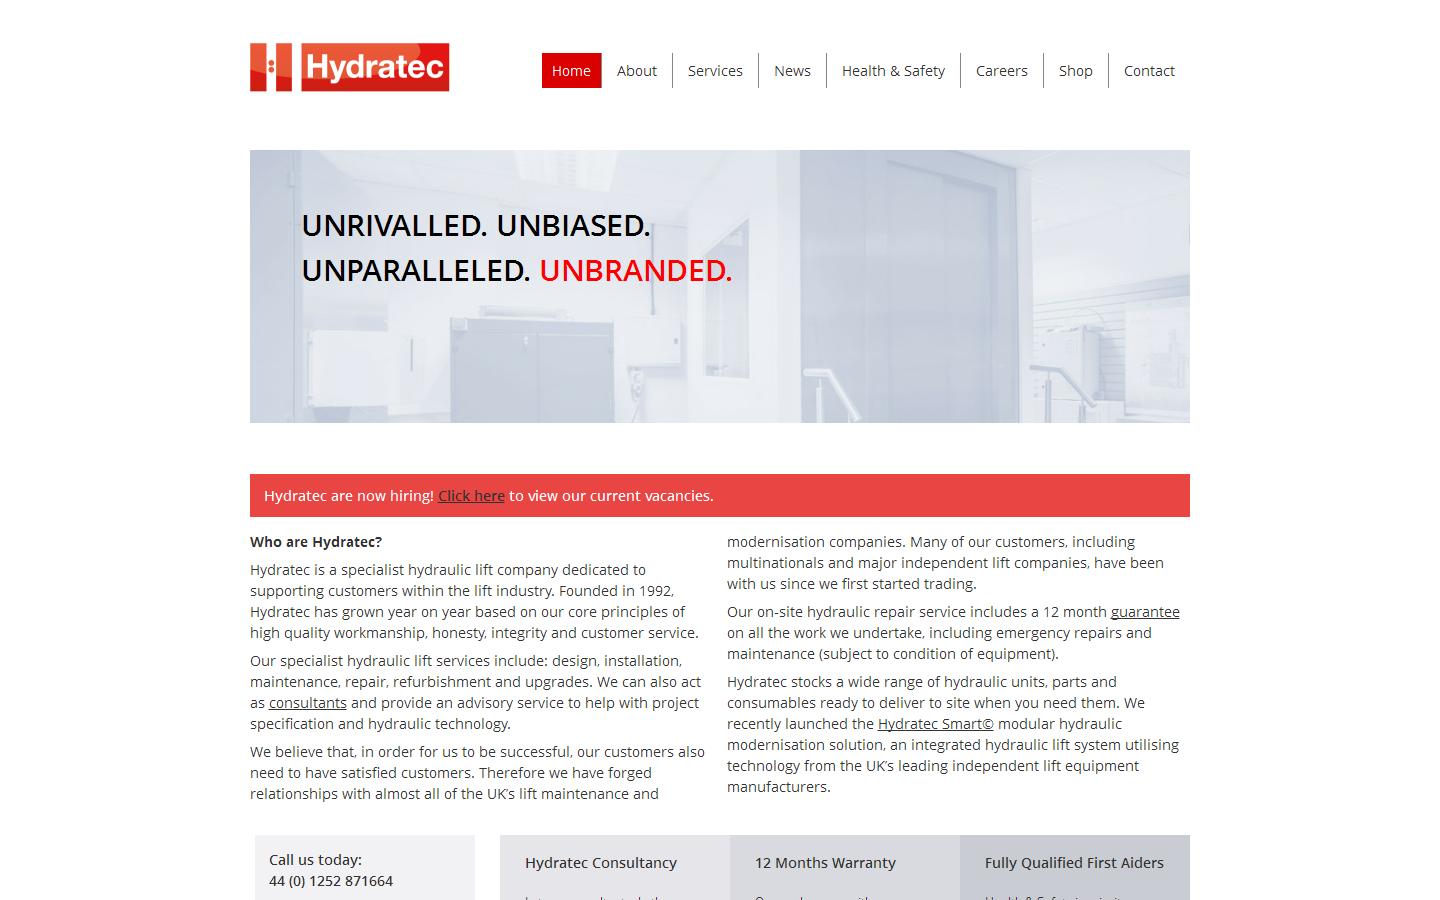Click the phone number 1252 871664

click(x=331, y=881)
